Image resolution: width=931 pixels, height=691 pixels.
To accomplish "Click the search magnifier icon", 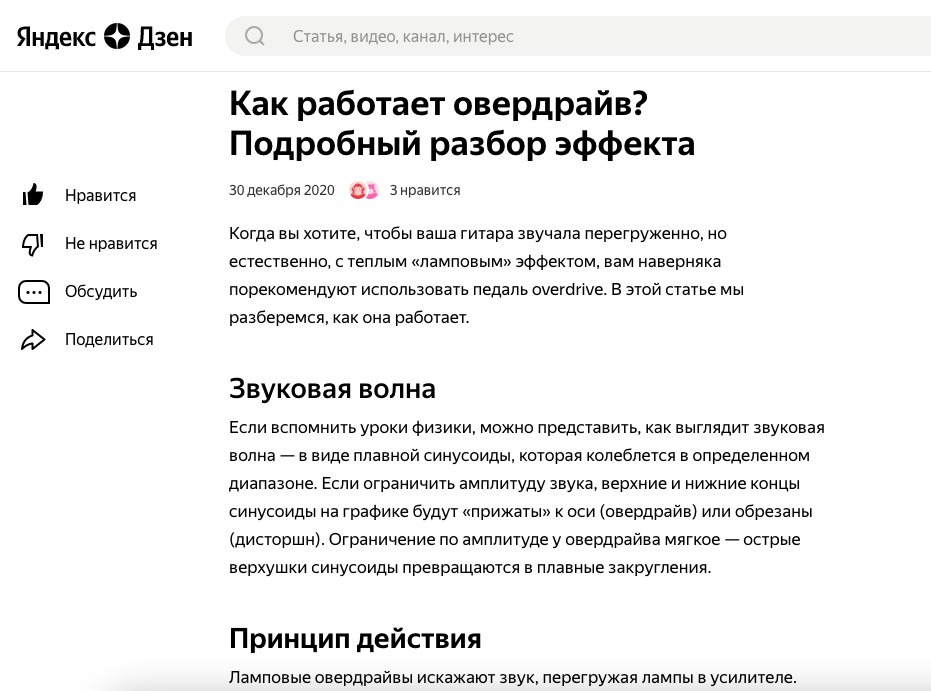I will 255,36.
